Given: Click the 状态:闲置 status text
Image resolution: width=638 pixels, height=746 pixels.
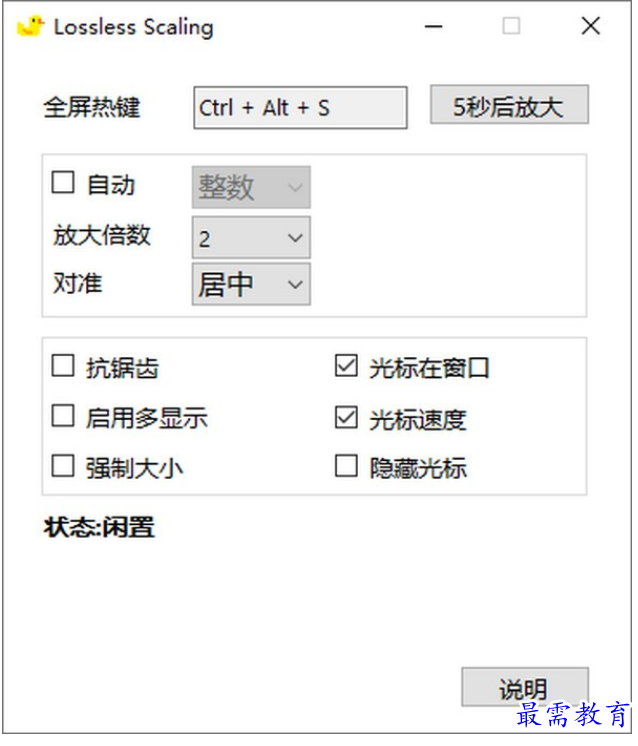Looking at the screenshot, I should tap(99, 527).
